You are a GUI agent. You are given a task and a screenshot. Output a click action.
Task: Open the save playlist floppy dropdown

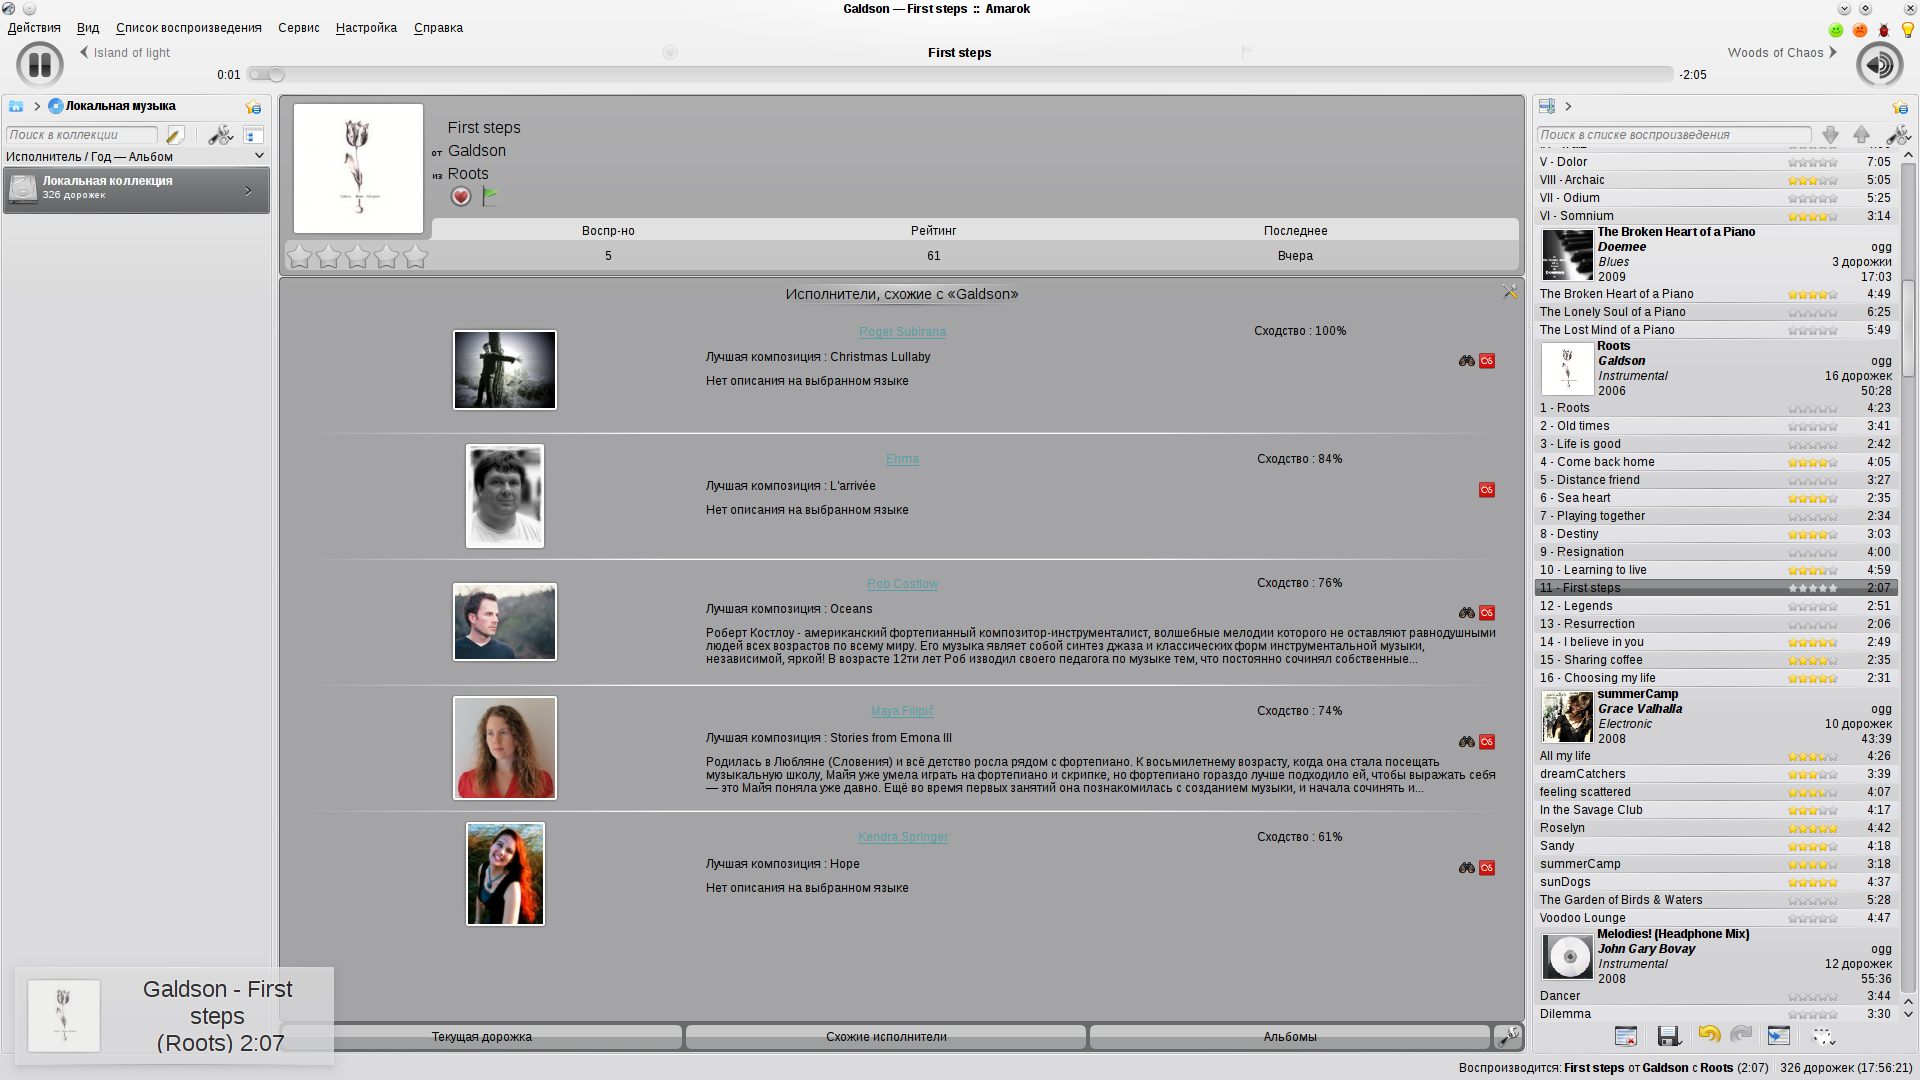[1668, 1037]
